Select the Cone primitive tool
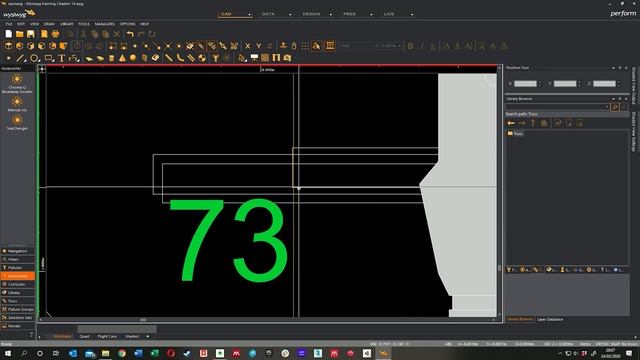The width and height of the screenshot is (640, 360). [122, 58]
